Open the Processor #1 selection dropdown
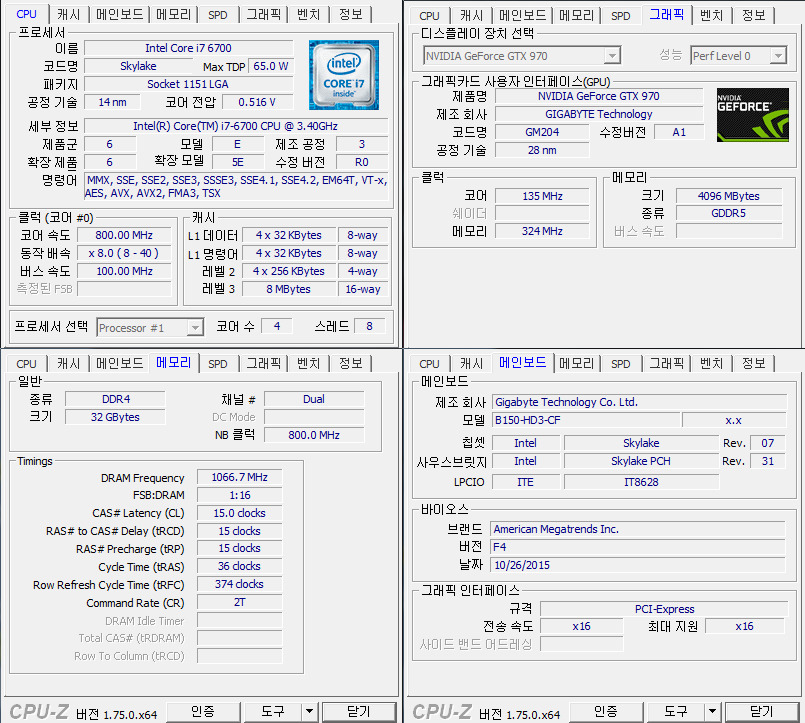Screen dimensions: 805x723 (x=195, y=327)
